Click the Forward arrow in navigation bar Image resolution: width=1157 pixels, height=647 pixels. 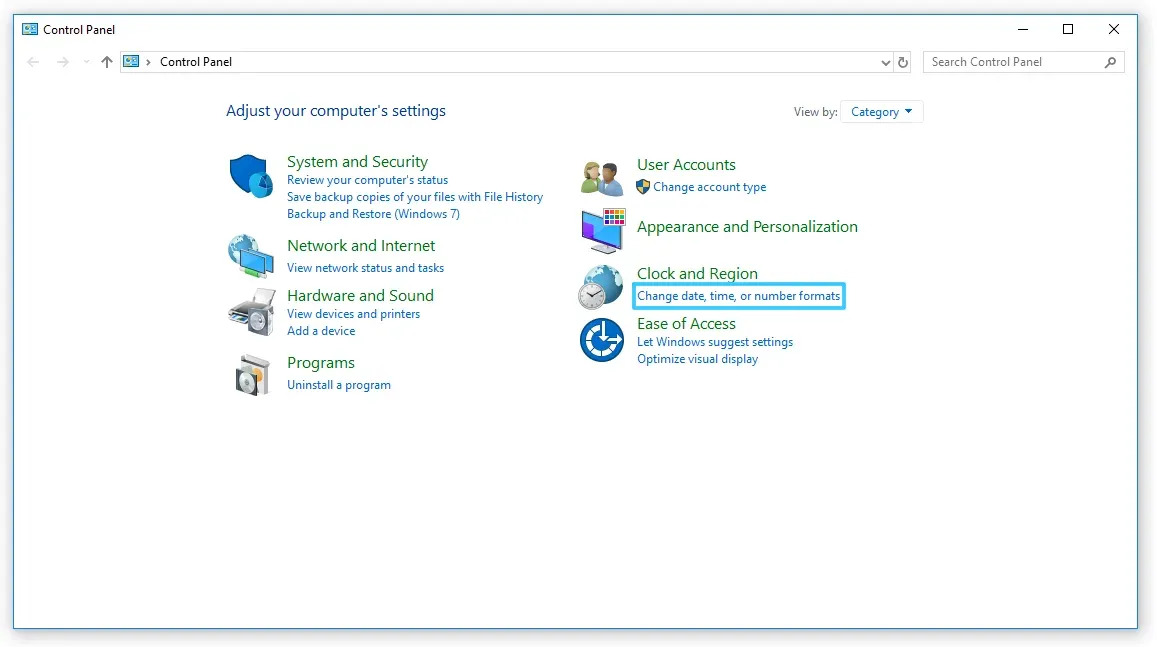pos(63,62)
